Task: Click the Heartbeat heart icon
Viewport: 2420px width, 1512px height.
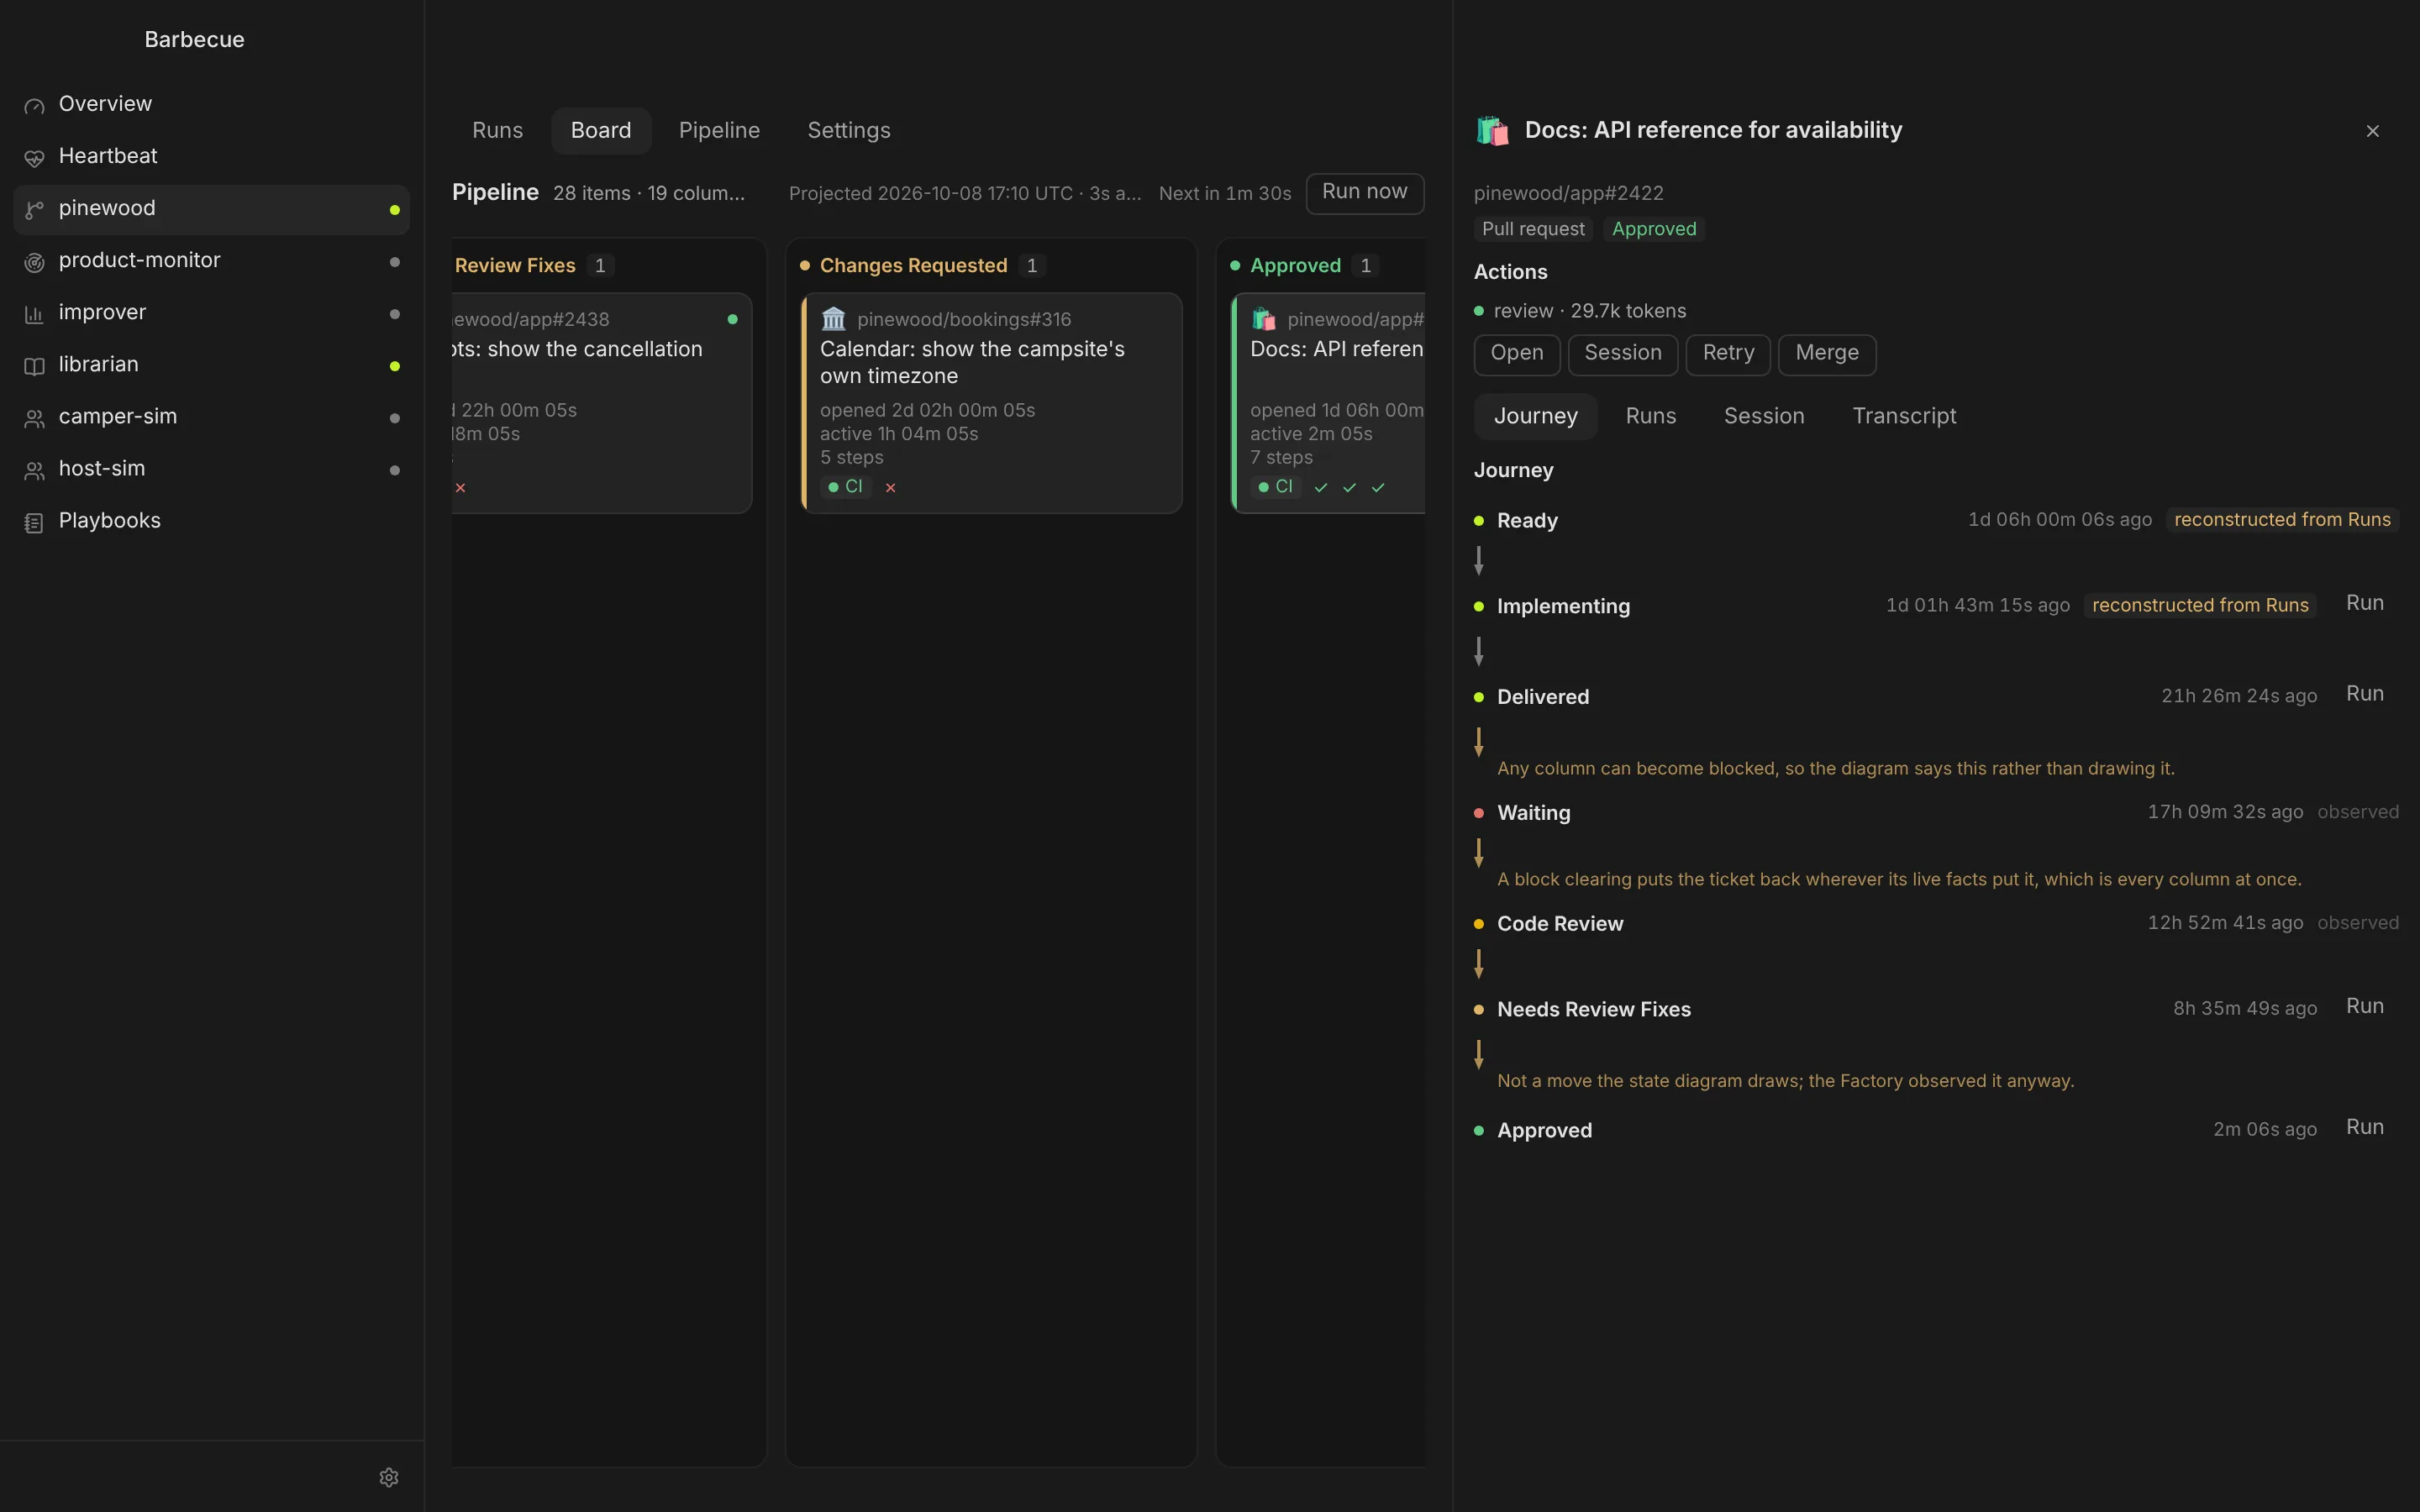Action: coord(34,158)
